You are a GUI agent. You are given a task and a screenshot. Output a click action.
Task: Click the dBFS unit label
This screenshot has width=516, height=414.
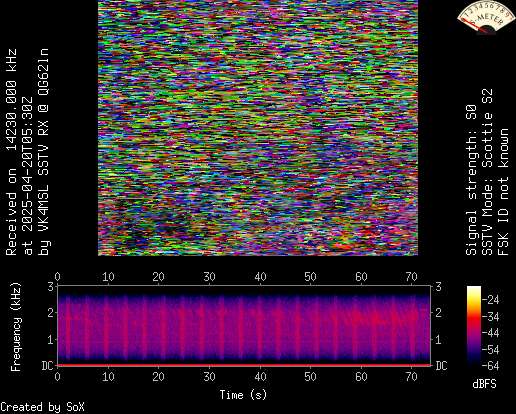coord(484,384)
